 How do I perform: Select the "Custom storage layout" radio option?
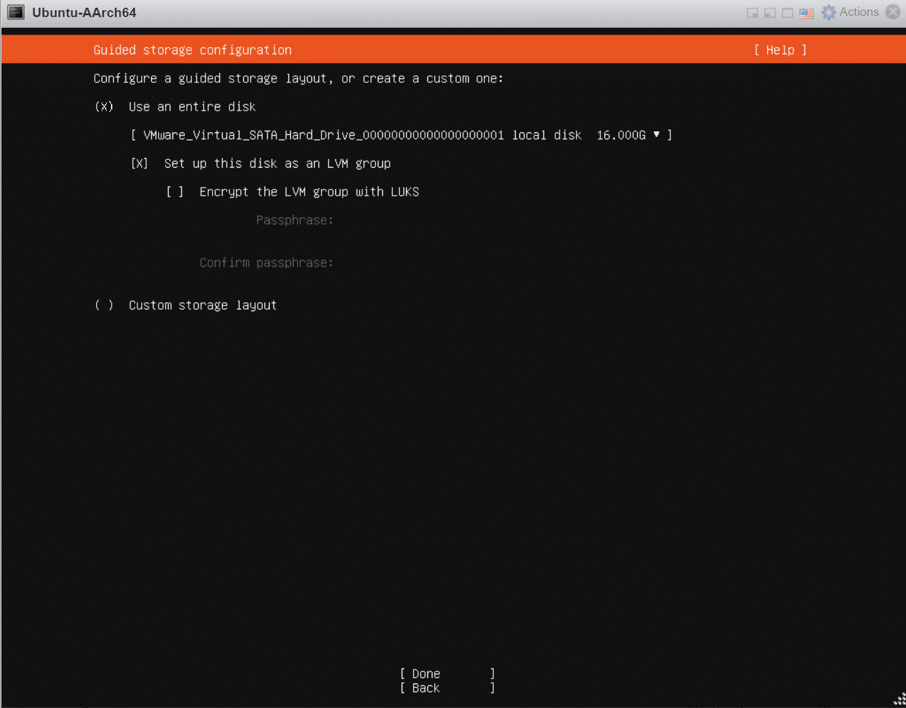click(104, 305)
